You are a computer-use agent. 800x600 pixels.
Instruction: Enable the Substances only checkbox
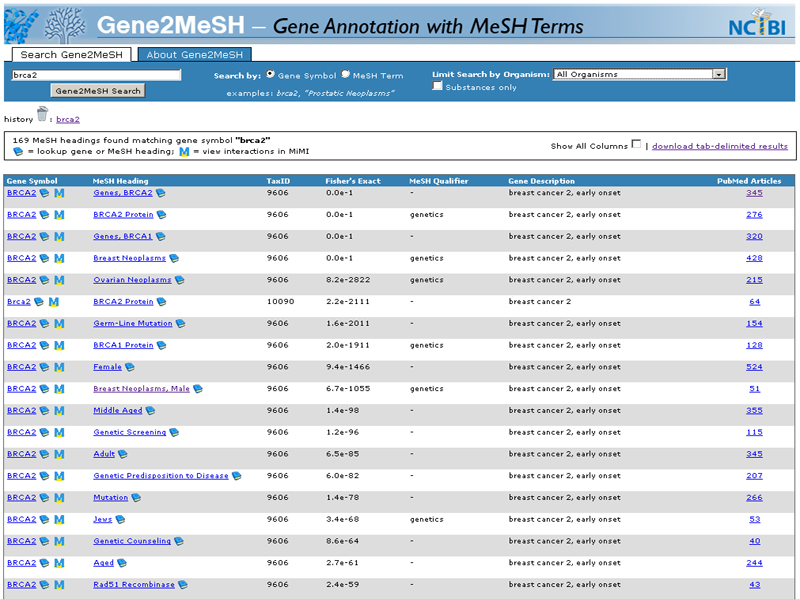point(437,86)
